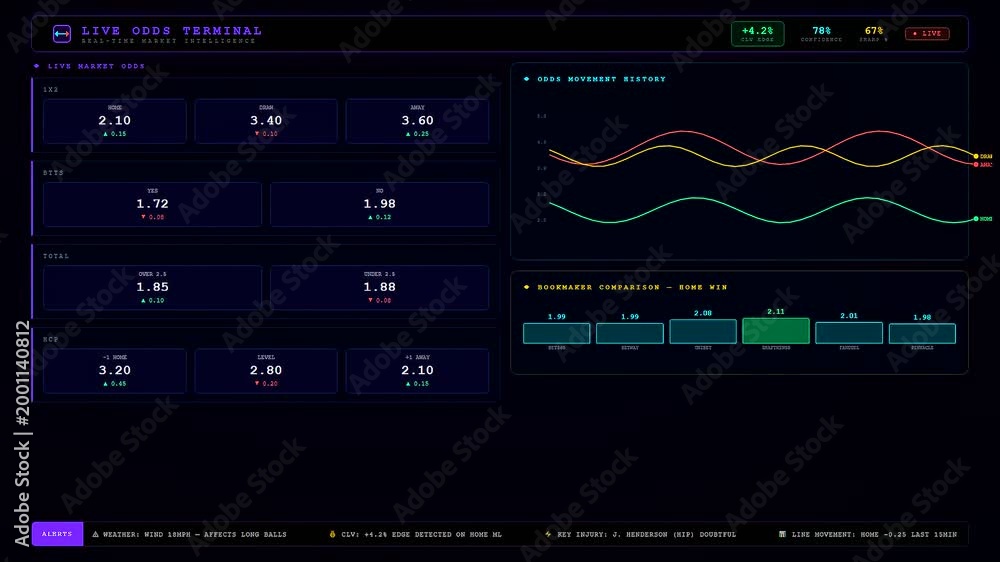Click the Odds Movement History heading
The image size is (1000, 562).
(601, 79)
